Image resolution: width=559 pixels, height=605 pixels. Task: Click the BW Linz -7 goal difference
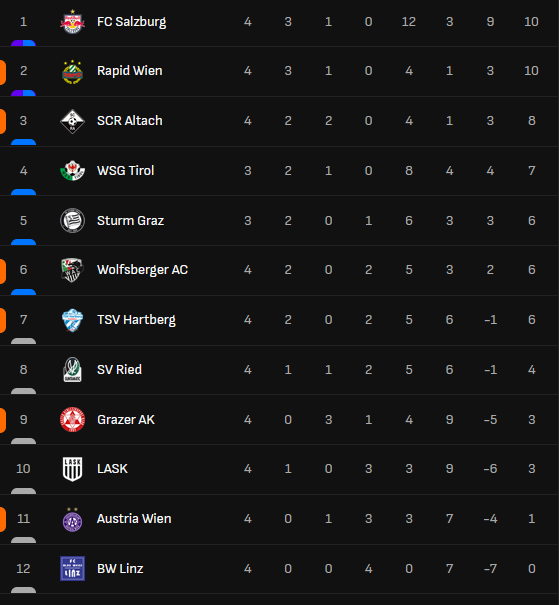coord(490,568)
